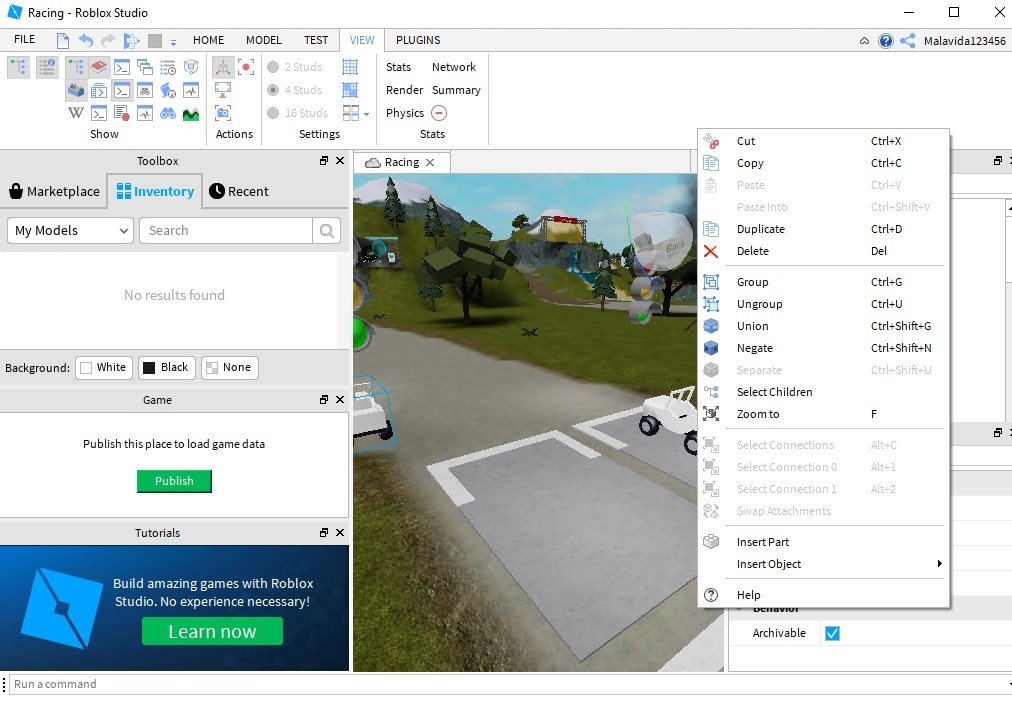The width and height of the screenshot is (1012, 721).
Task: Toggle Stats overlay display
Action: pyautogui.click(x=398, y=67)
